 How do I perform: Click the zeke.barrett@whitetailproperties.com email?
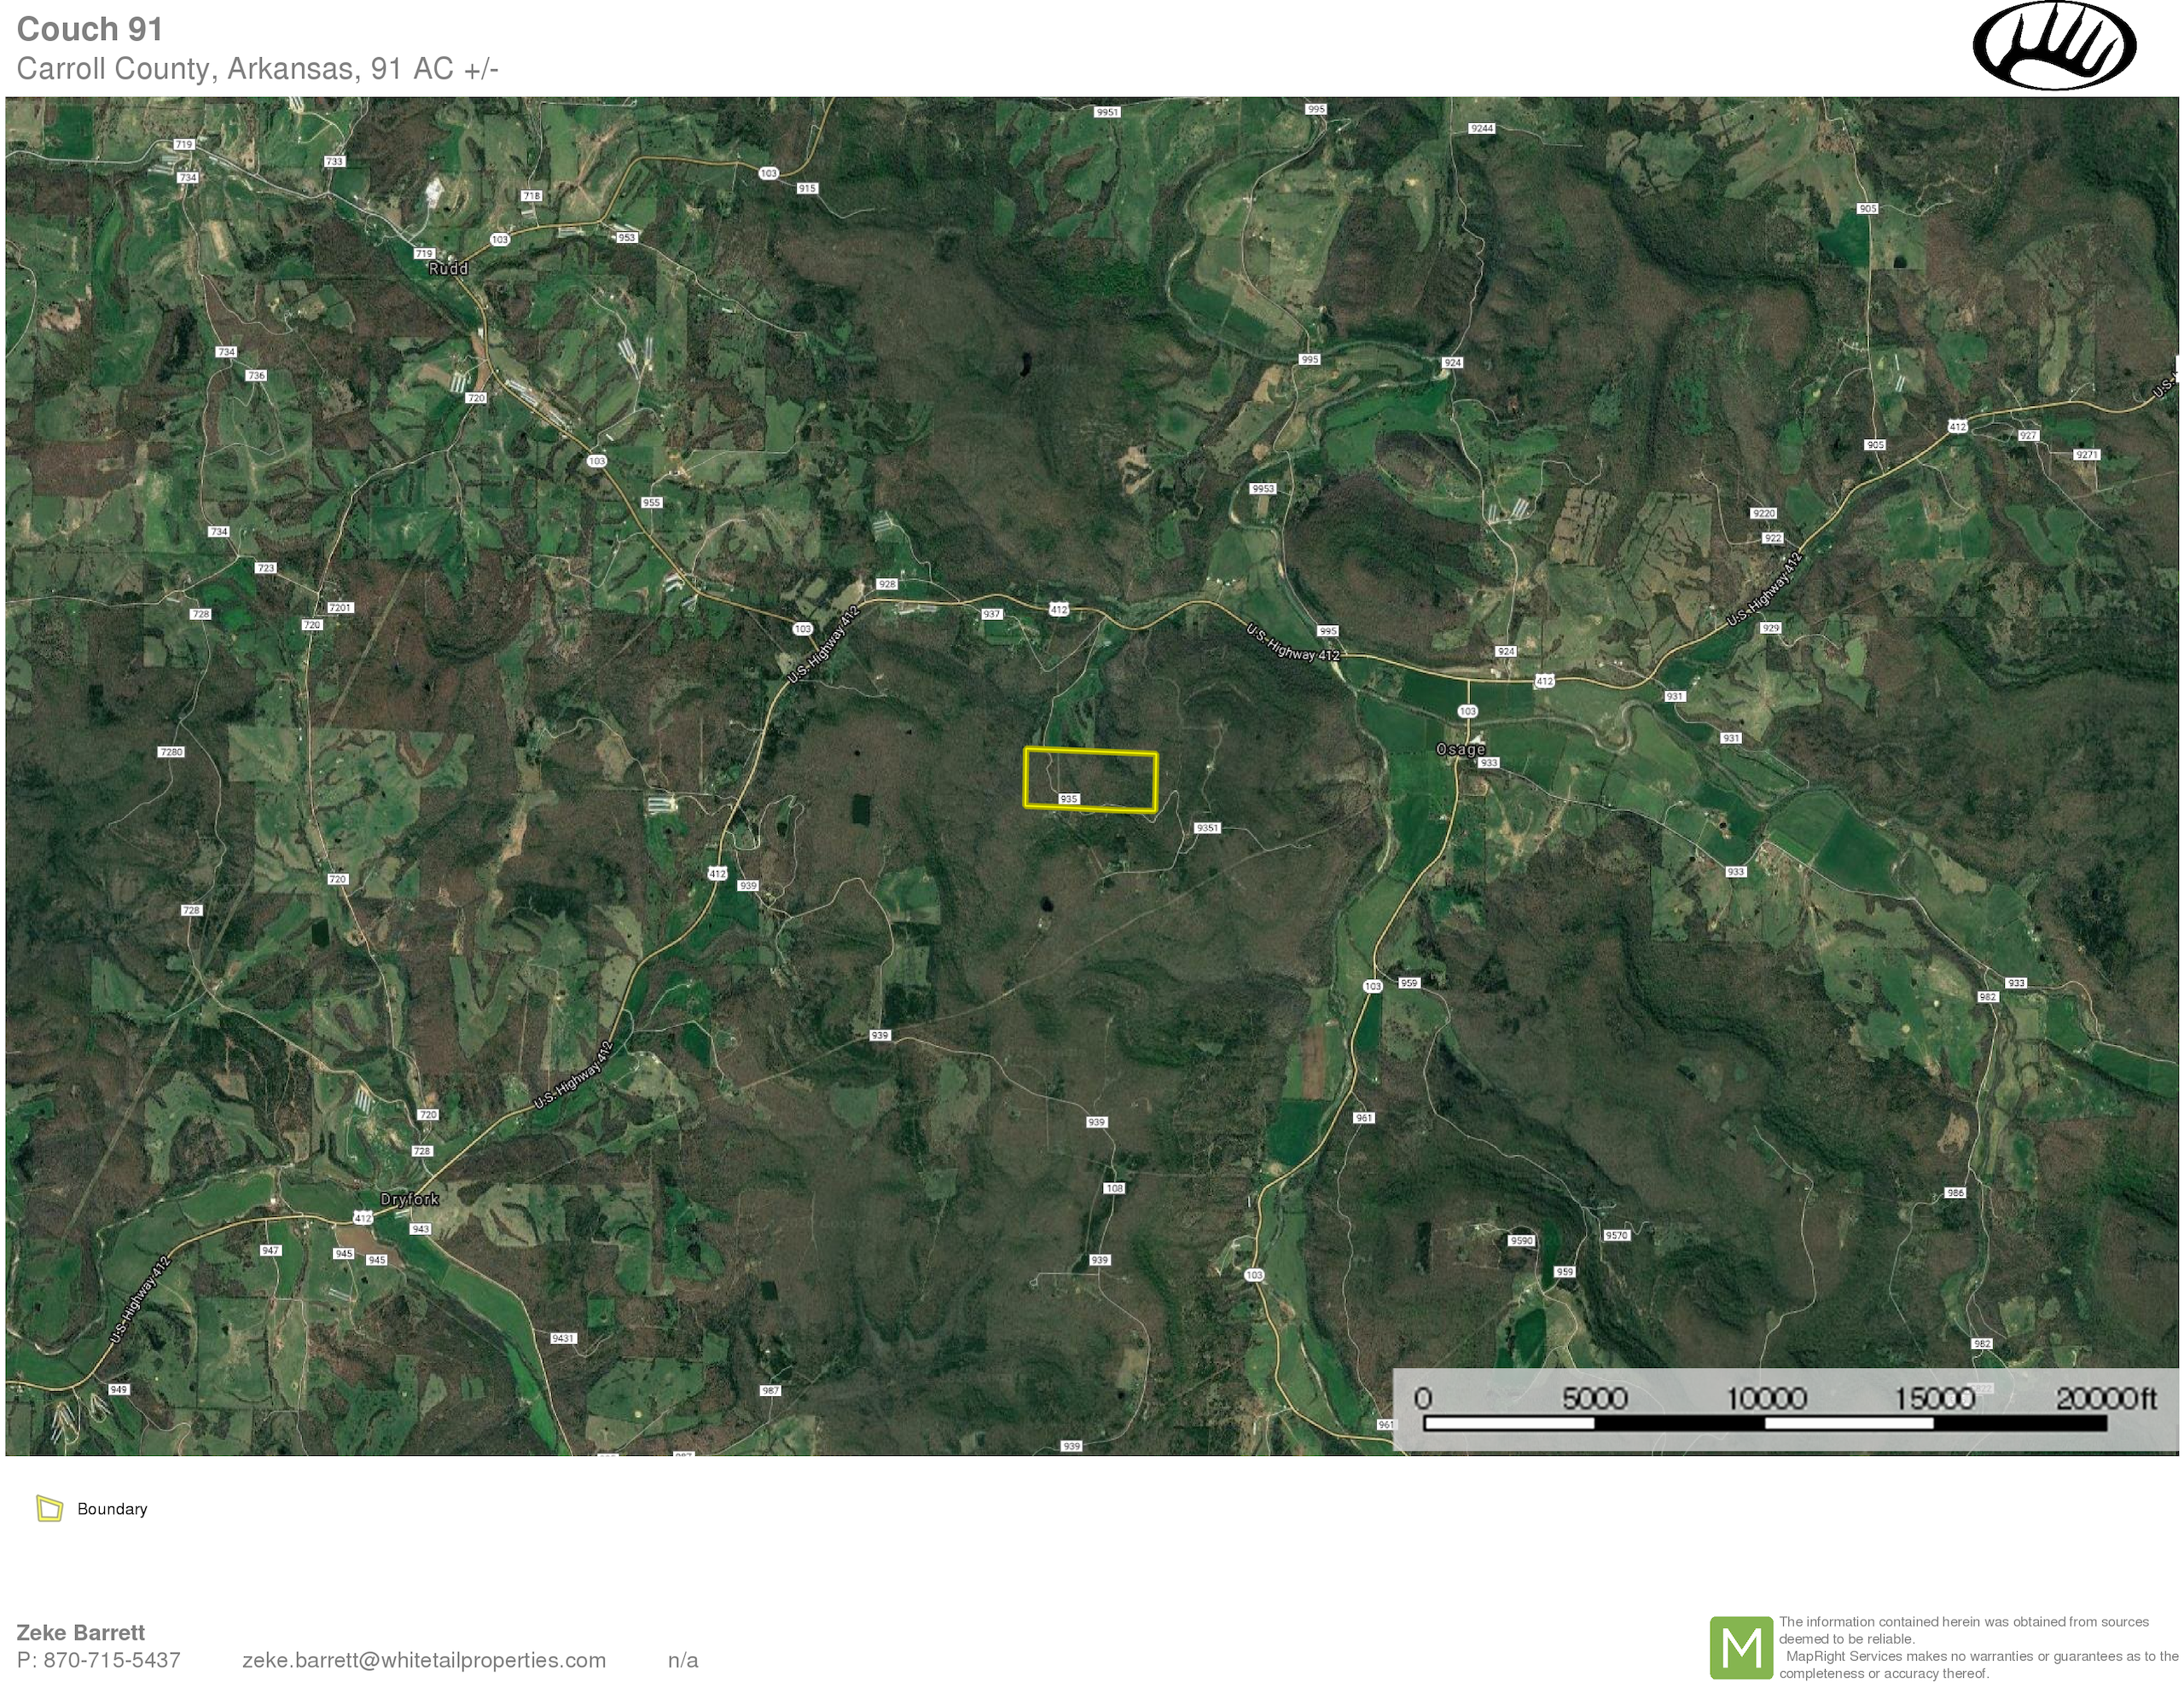tap(424, 1660)
